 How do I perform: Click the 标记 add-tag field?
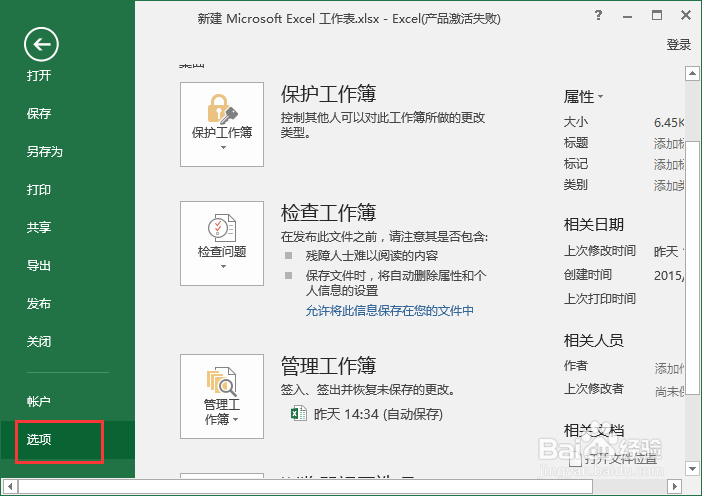pos(669,164)
